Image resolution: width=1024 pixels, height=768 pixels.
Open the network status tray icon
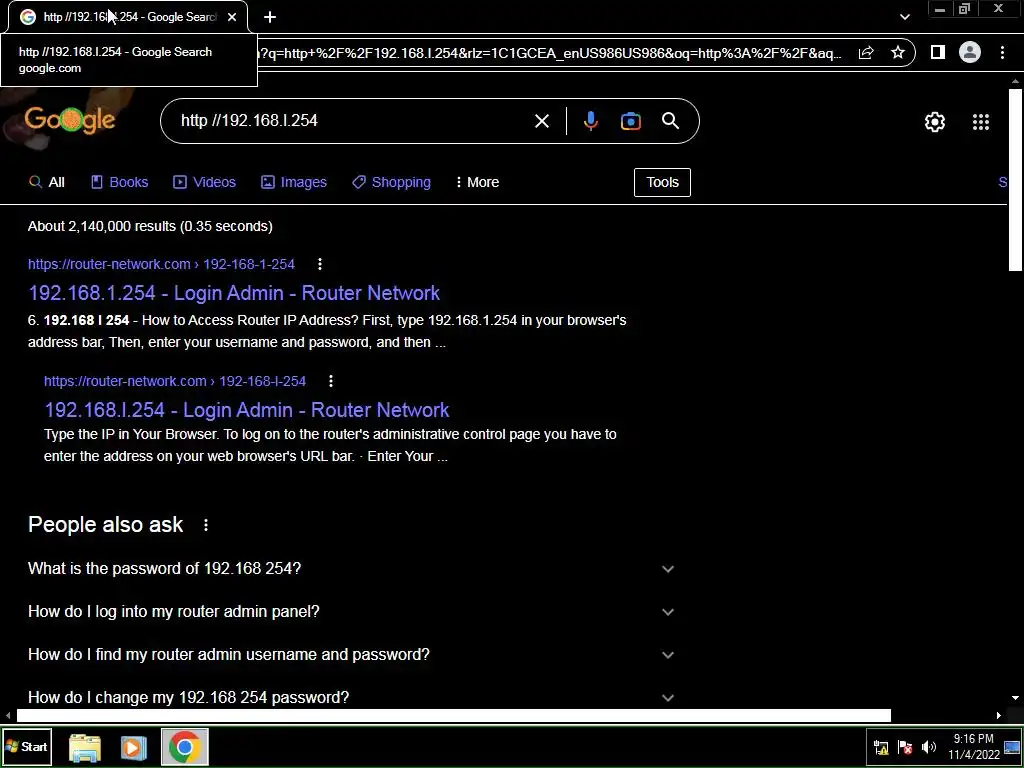881,747
